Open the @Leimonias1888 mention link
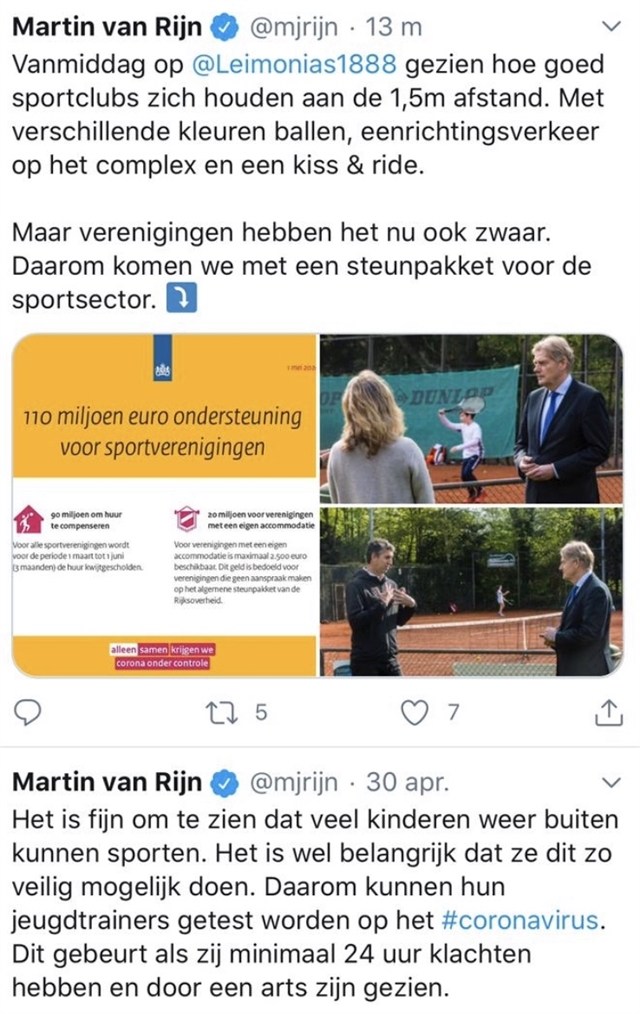The width and height of the screenshot is (640, 1014). [294, 64]
